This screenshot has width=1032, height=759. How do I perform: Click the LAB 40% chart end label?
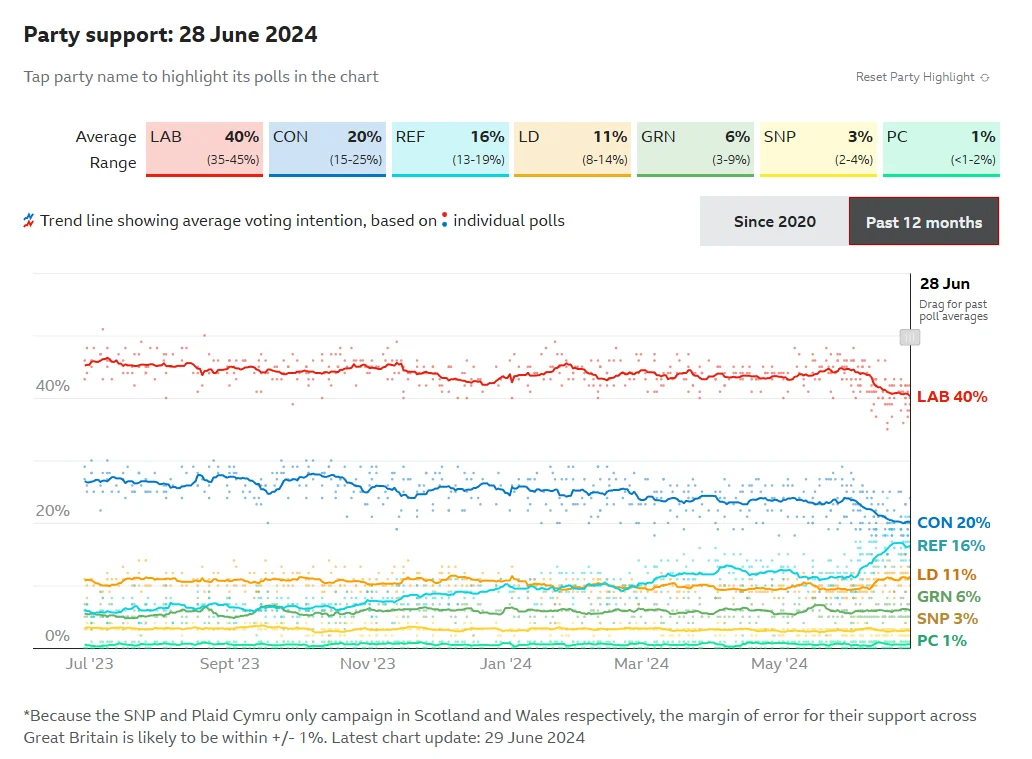(952, 397)
